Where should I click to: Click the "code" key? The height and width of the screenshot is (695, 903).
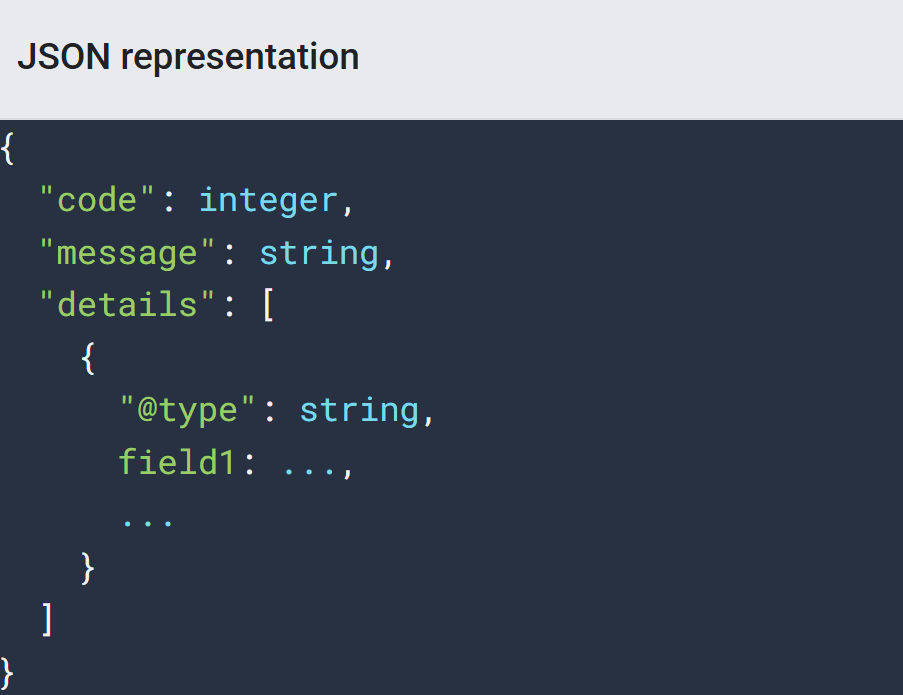tap(97, 200)
